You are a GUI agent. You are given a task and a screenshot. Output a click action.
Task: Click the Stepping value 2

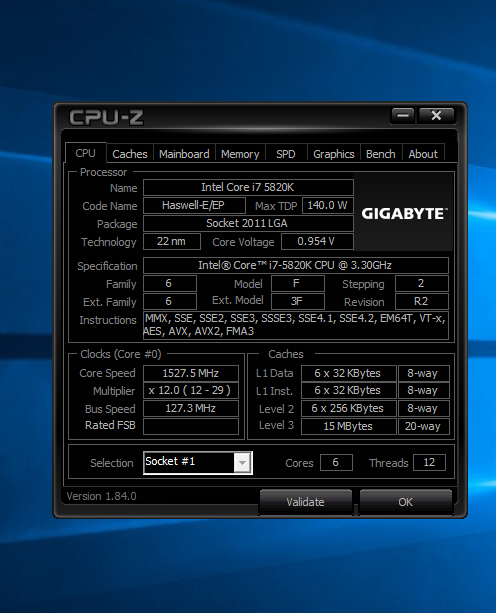click(422, 283)
